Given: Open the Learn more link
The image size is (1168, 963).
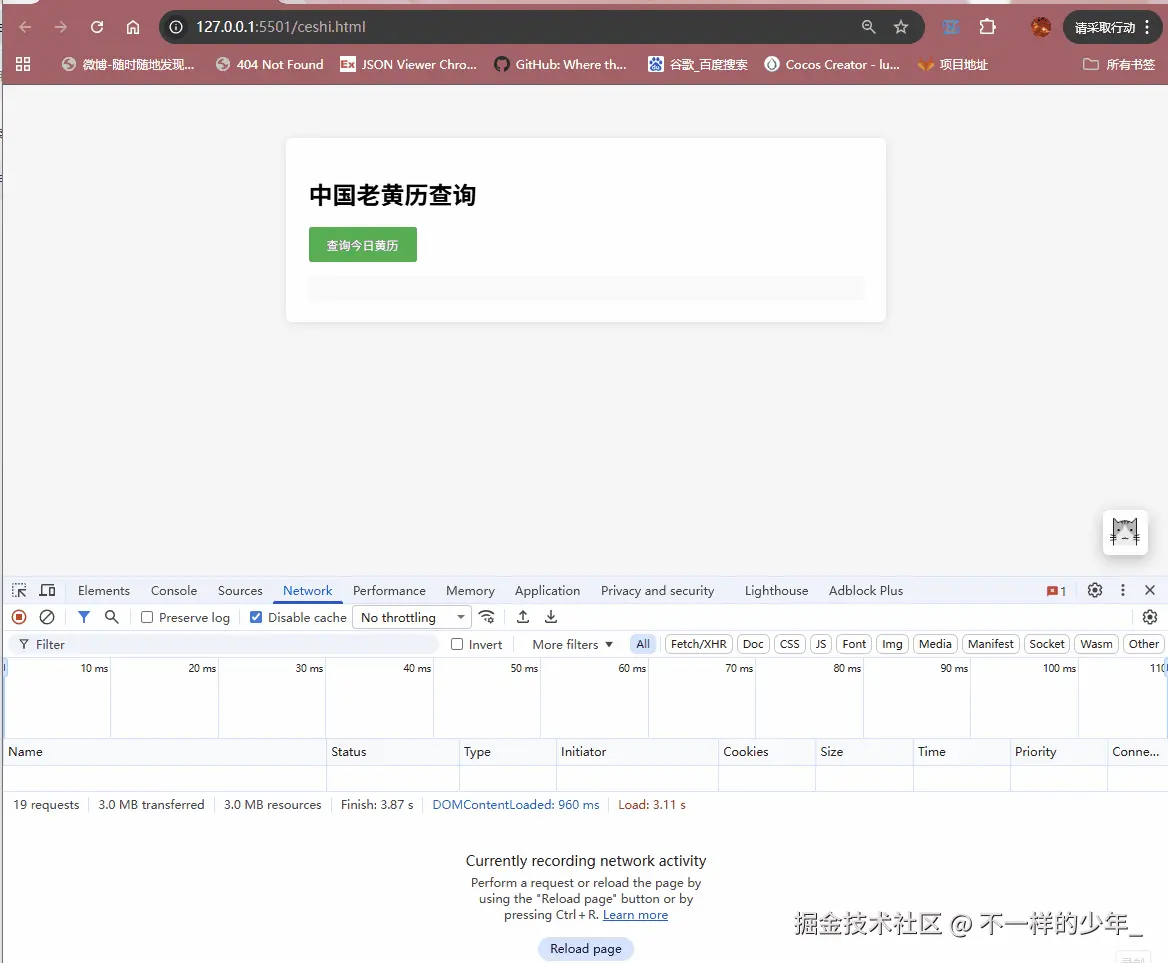Looking at the screenshot, I should coord(636,914).
